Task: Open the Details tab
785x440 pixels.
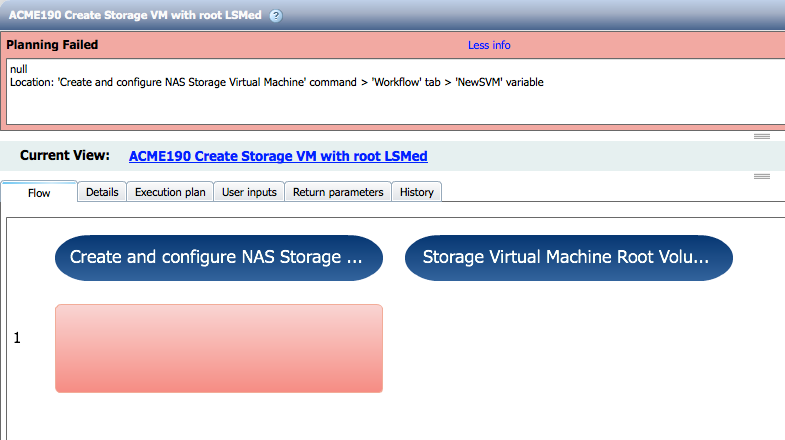Action: click(x=102, y=192)
